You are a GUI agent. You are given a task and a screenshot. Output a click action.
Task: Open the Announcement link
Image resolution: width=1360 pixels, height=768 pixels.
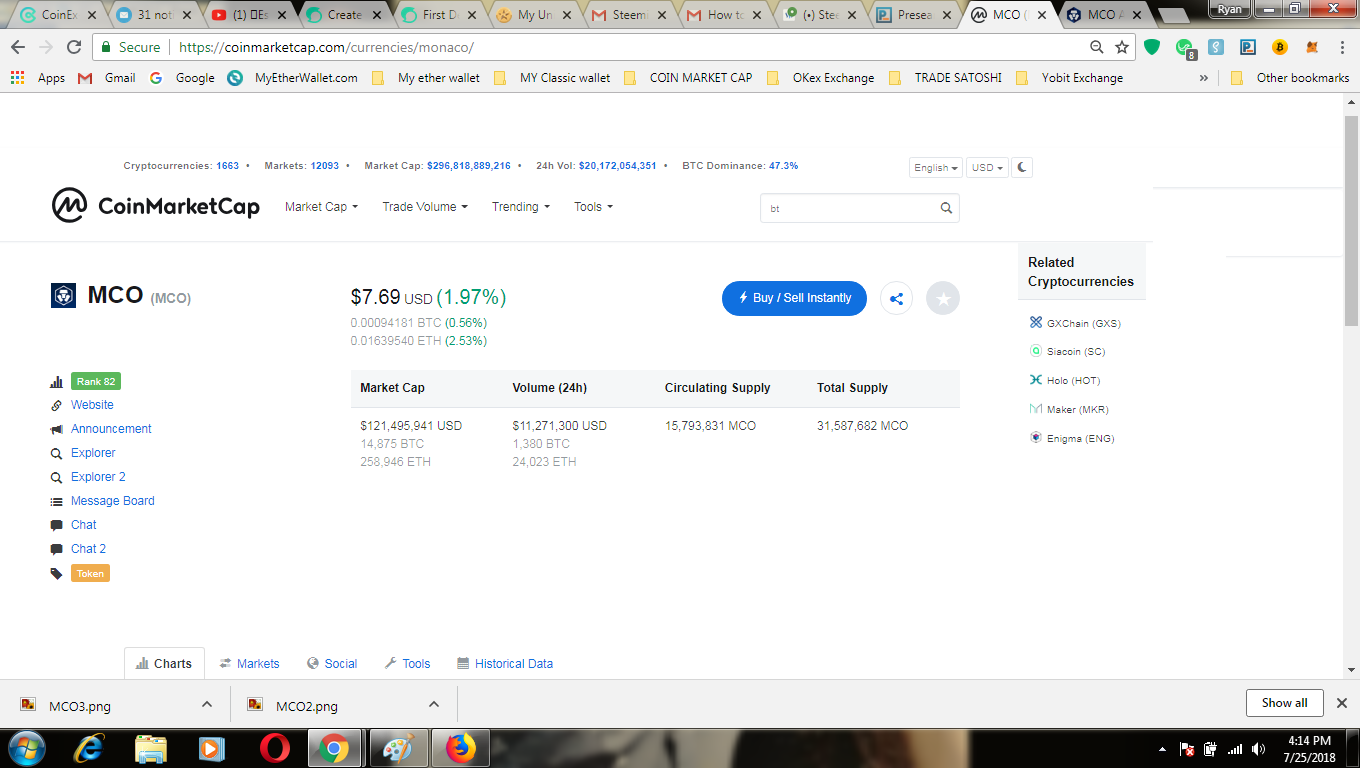[111, 429]
